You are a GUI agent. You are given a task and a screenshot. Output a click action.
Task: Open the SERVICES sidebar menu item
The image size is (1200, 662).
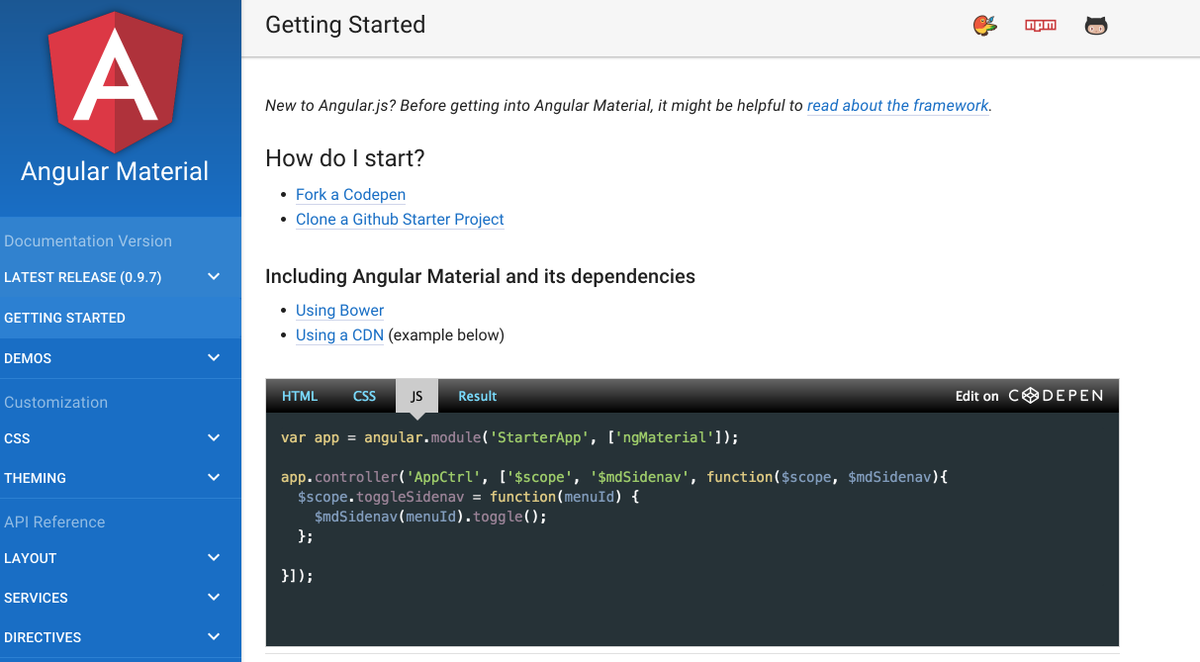coord(120,598)
